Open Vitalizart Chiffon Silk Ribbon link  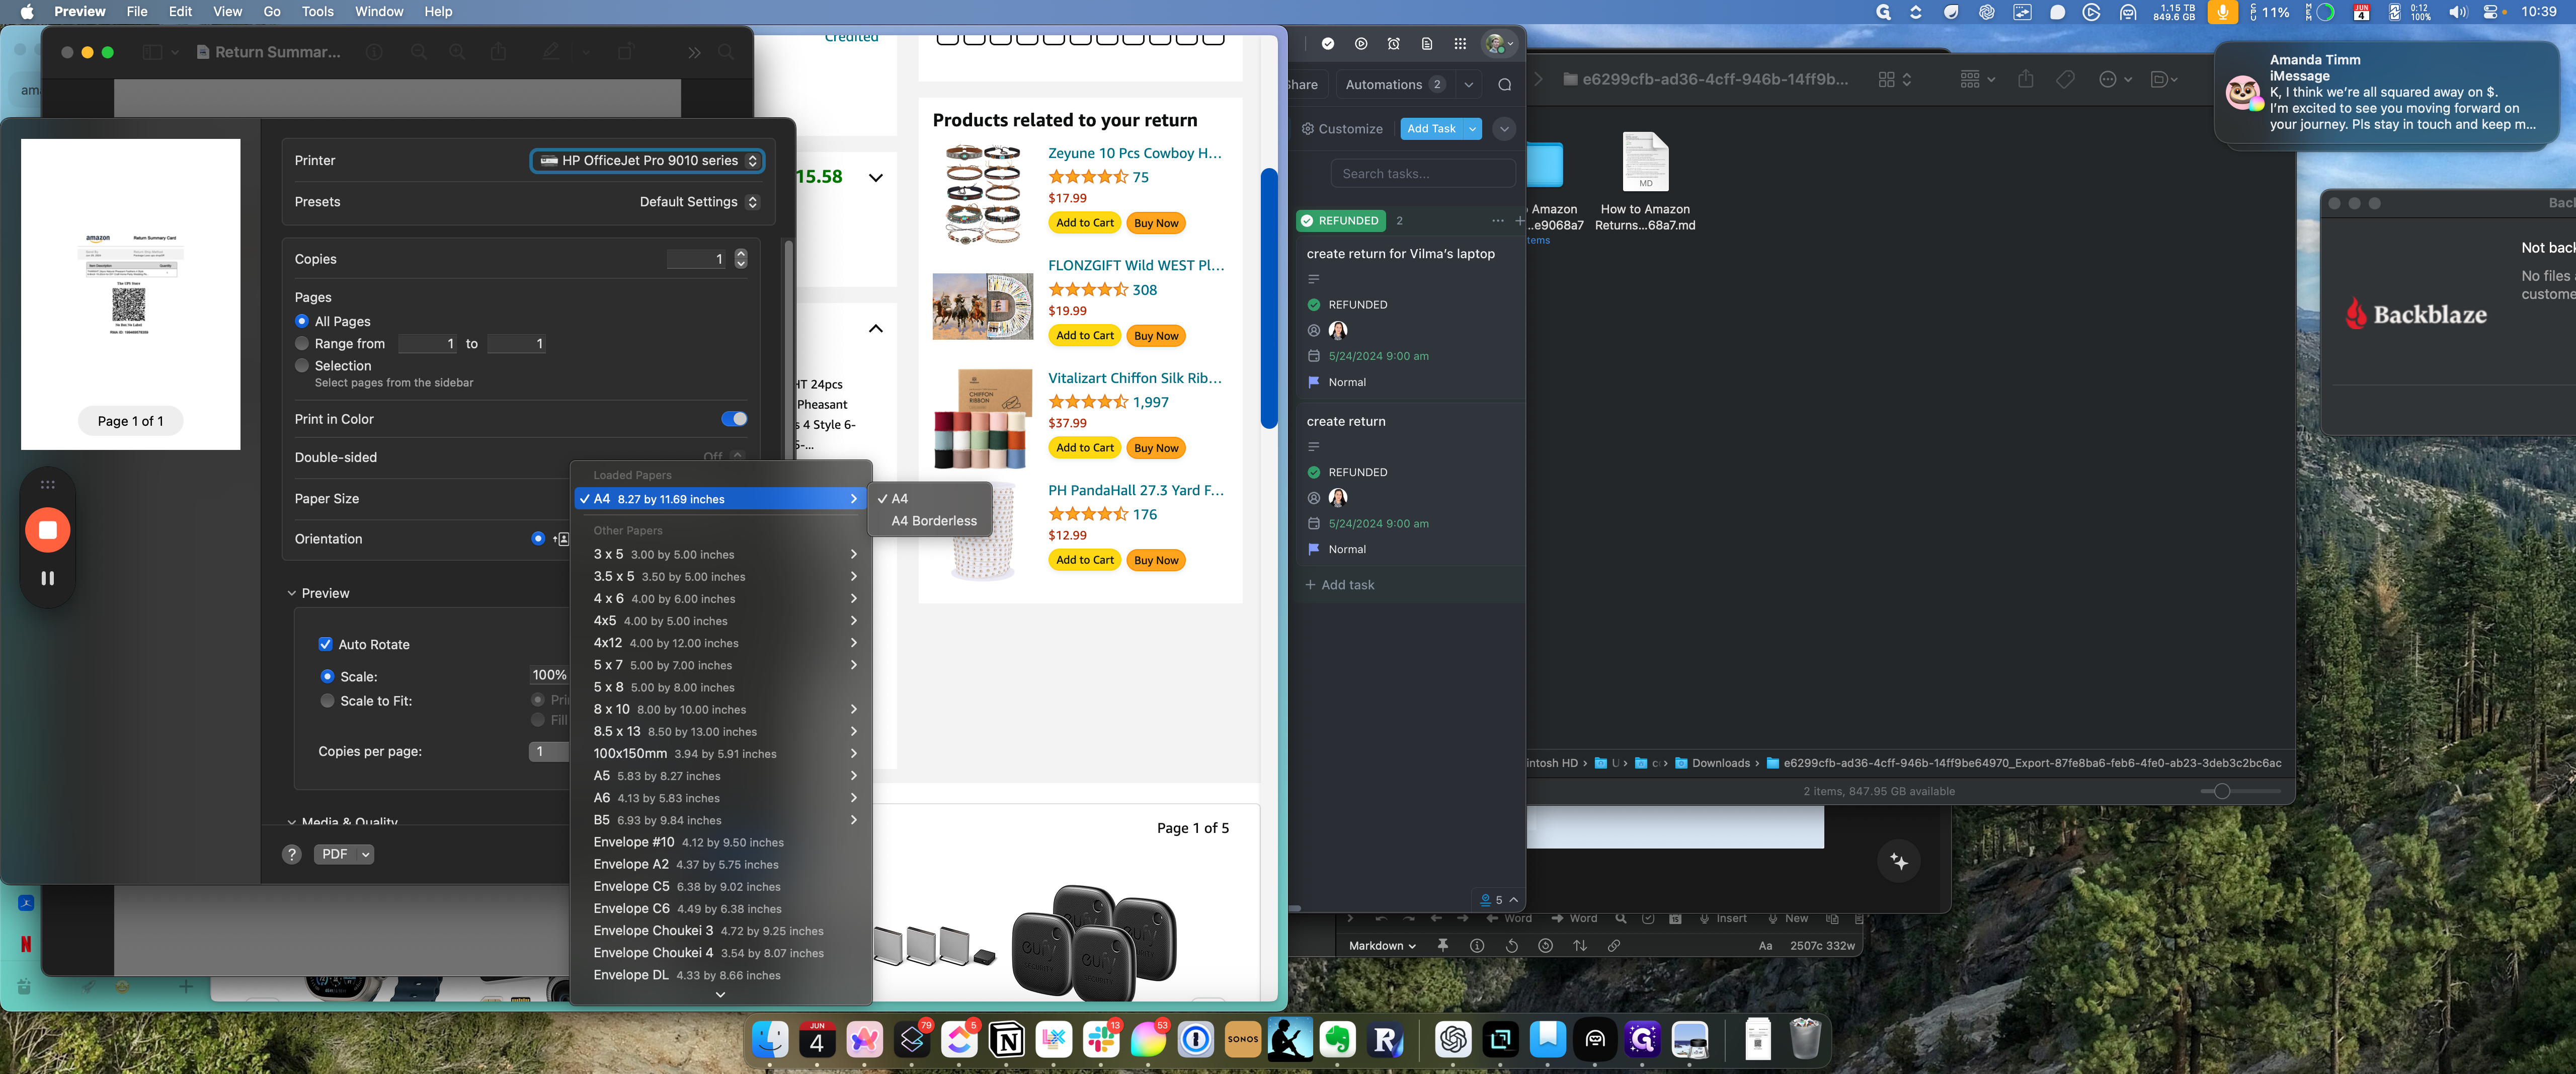pos(1134,378)
